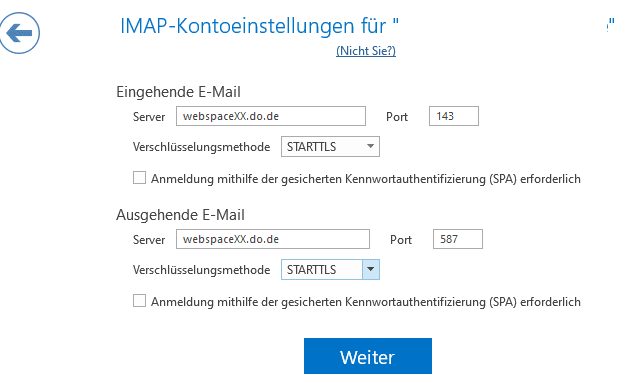Click the 'Ausgehende E-Mail' heading
This screenshot has height=392, width=628.
tap(180, 215)
